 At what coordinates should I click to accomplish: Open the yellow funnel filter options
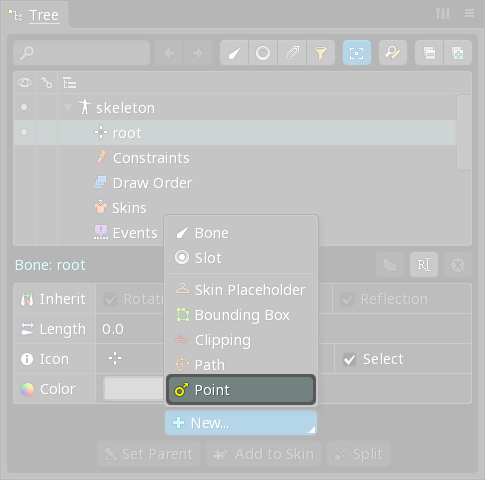[x=321, y=53]
